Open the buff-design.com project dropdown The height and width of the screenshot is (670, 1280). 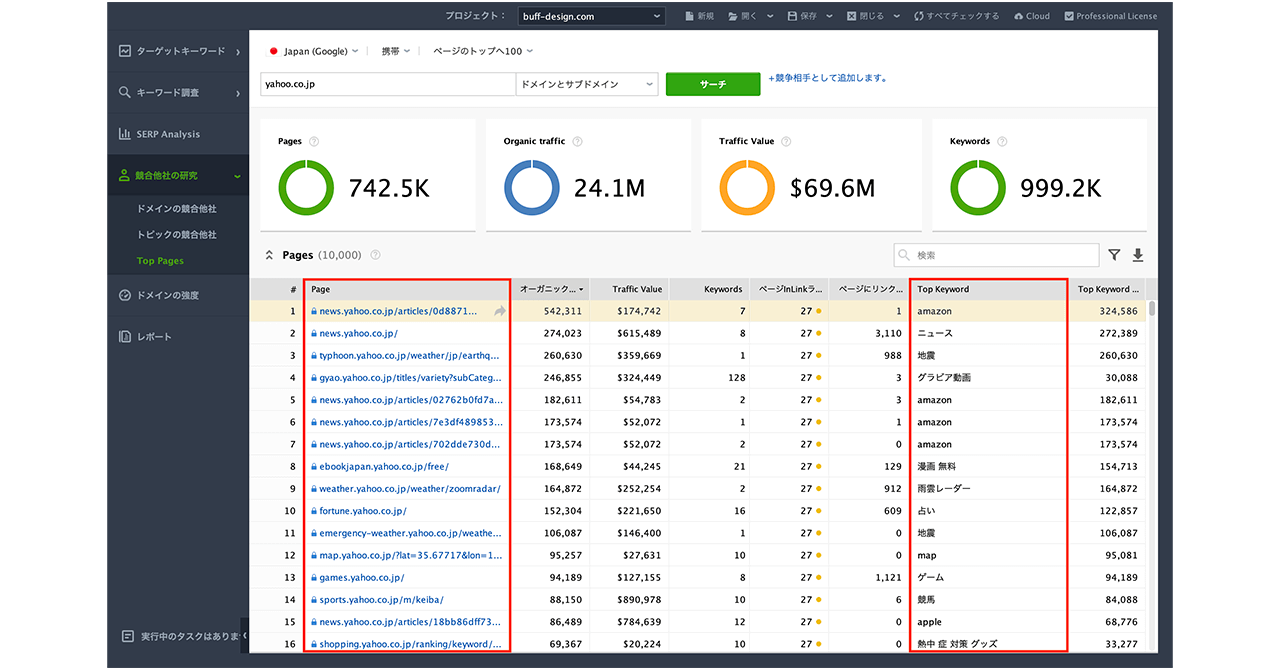[591, 16]
